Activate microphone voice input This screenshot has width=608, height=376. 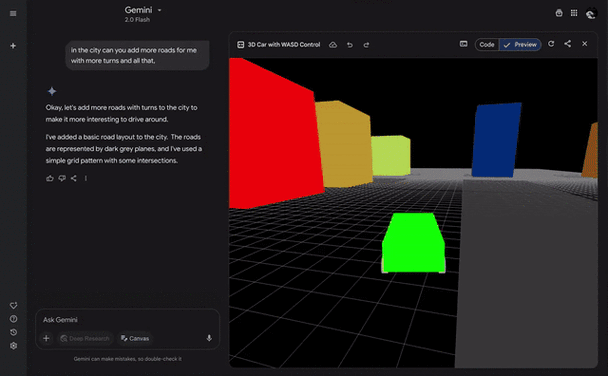(209, 338)
